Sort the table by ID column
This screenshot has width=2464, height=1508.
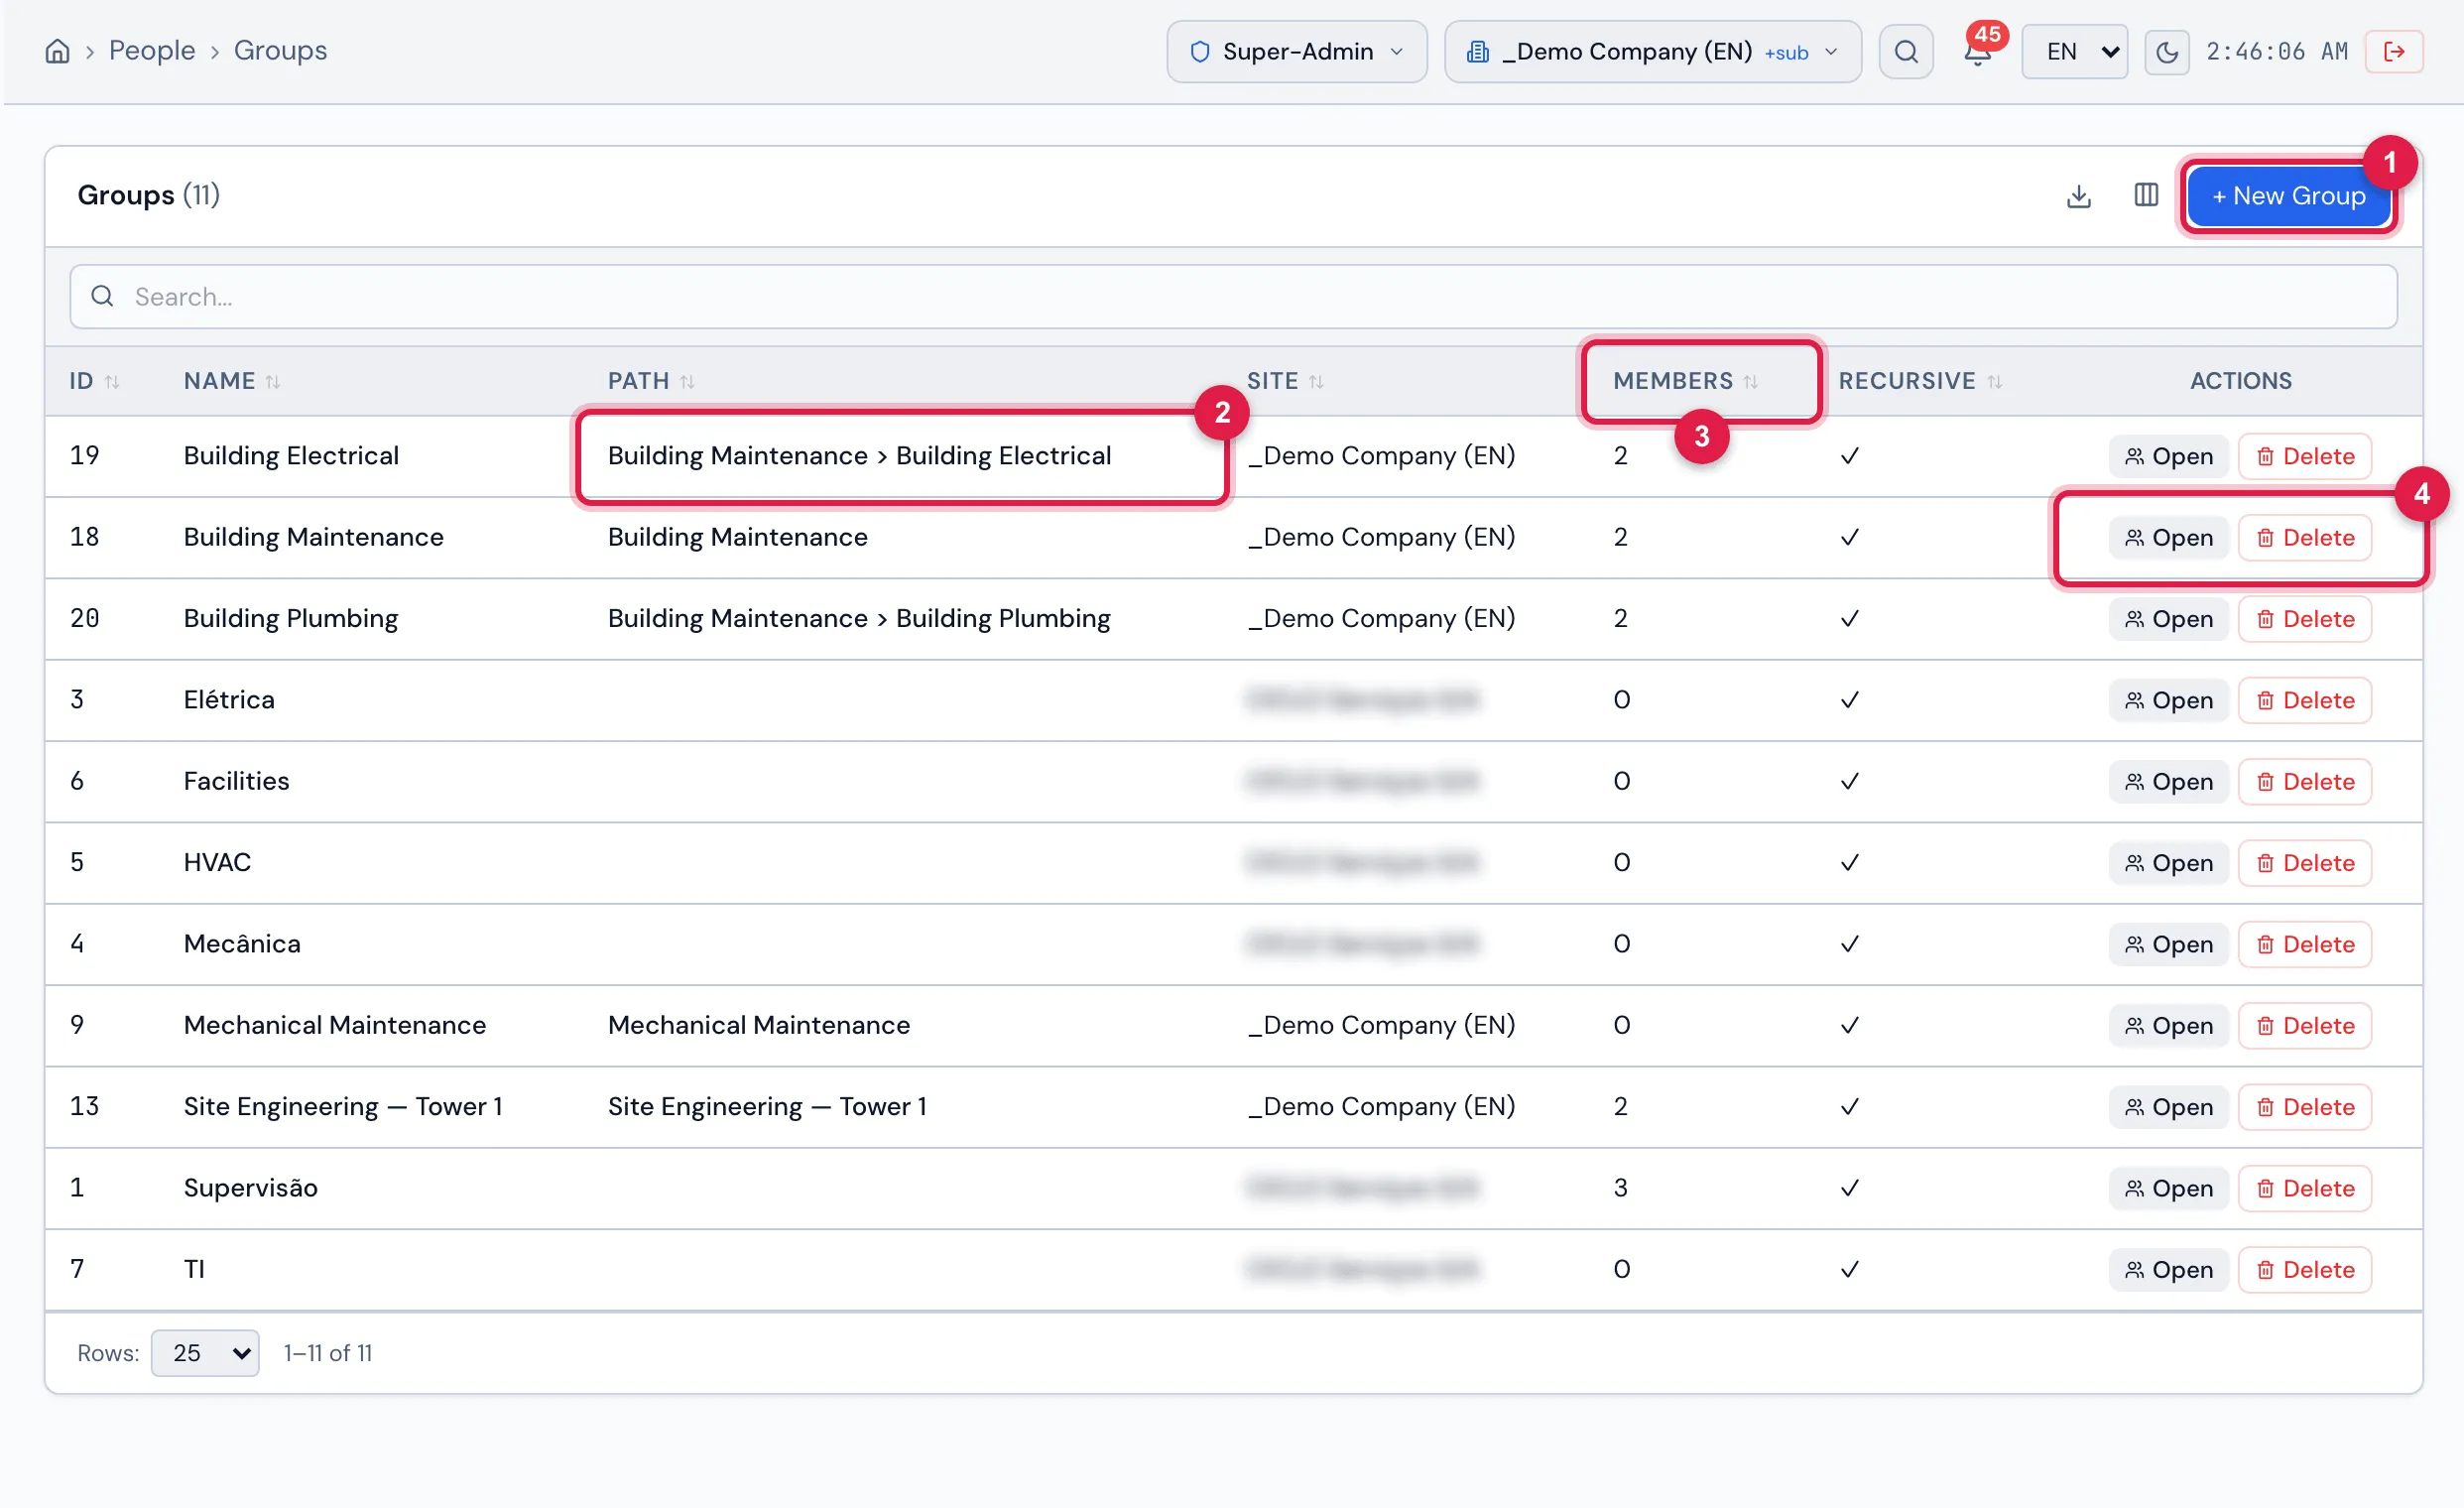pos(94,381)
